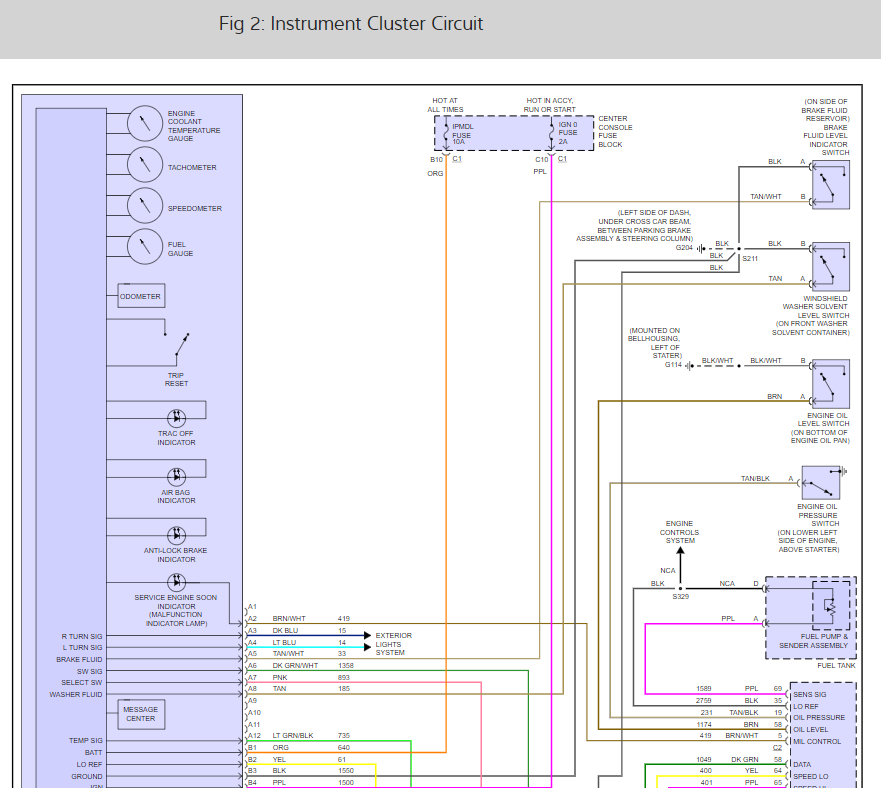
Task: Click the Odometer box
Action: click(x=141, y=296)
